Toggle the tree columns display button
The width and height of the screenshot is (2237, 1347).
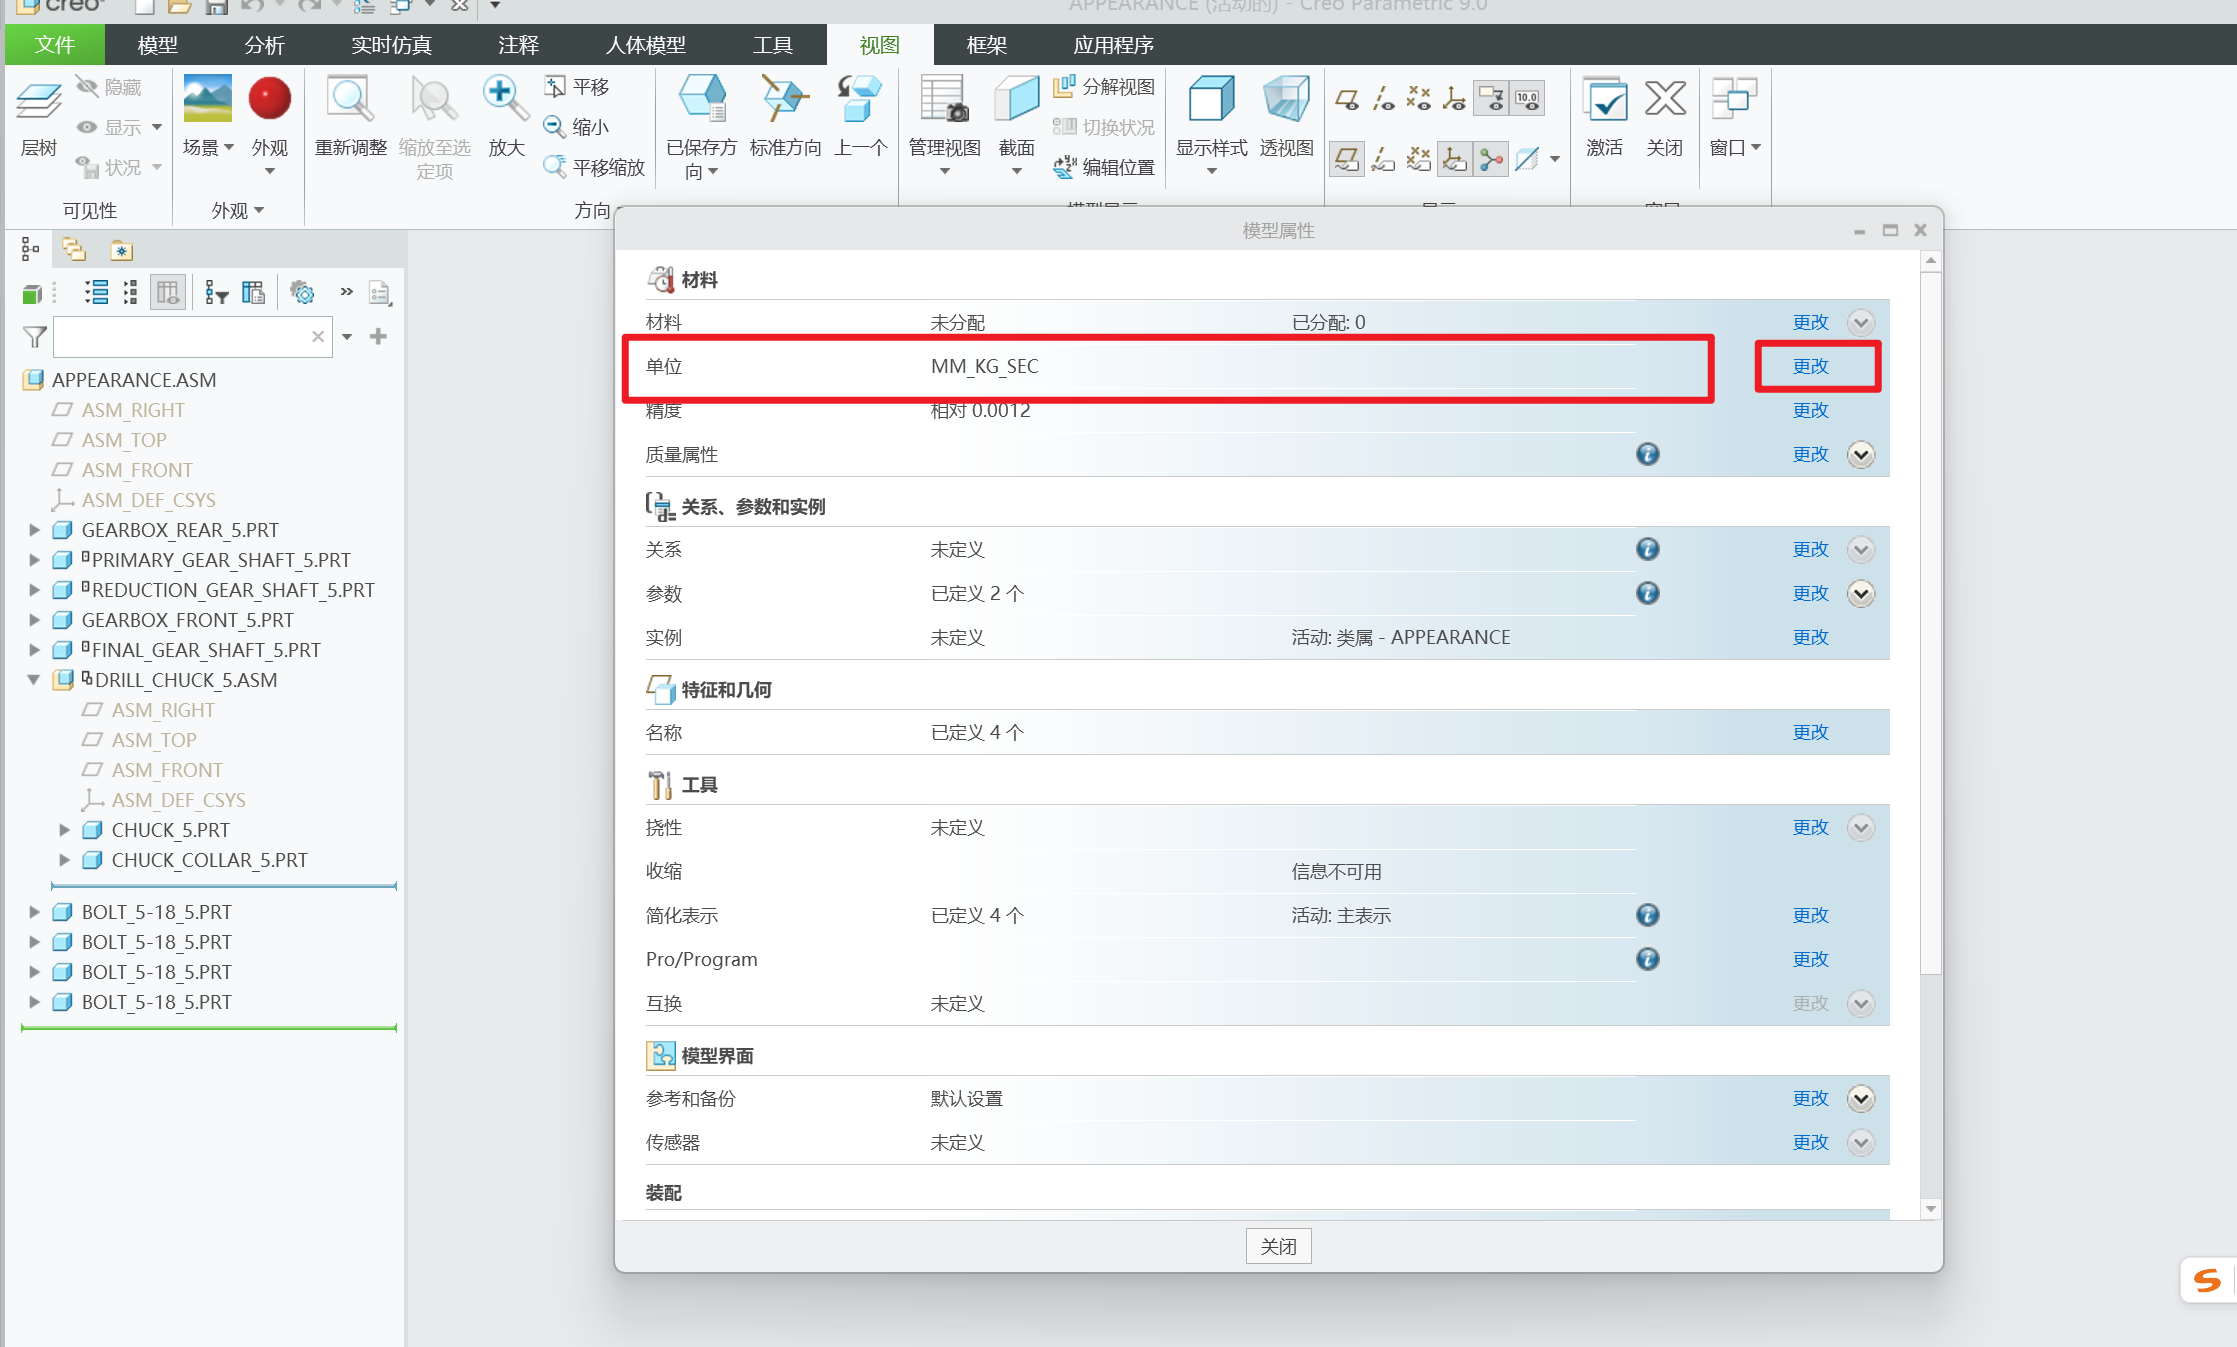pos(168,292)
